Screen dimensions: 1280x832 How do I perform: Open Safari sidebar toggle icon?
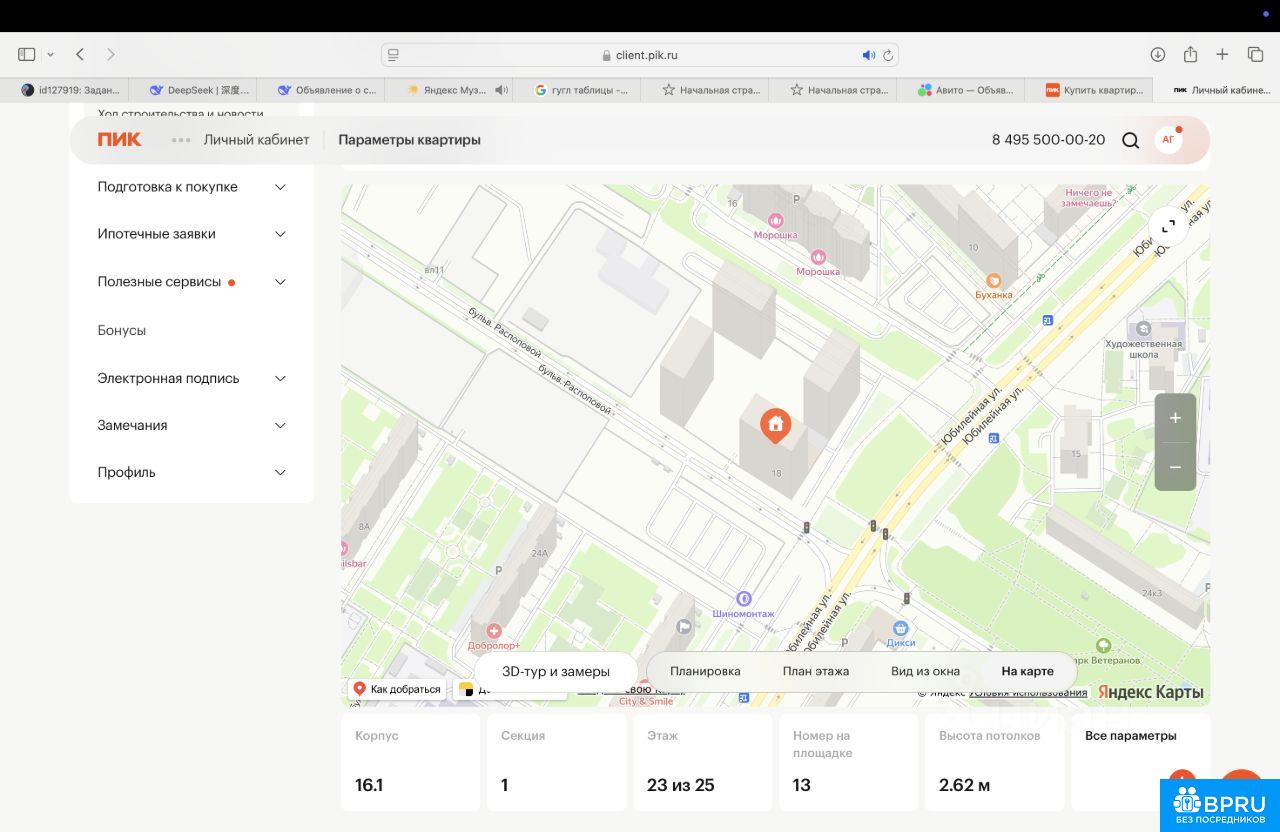click(x=27, y=54)
